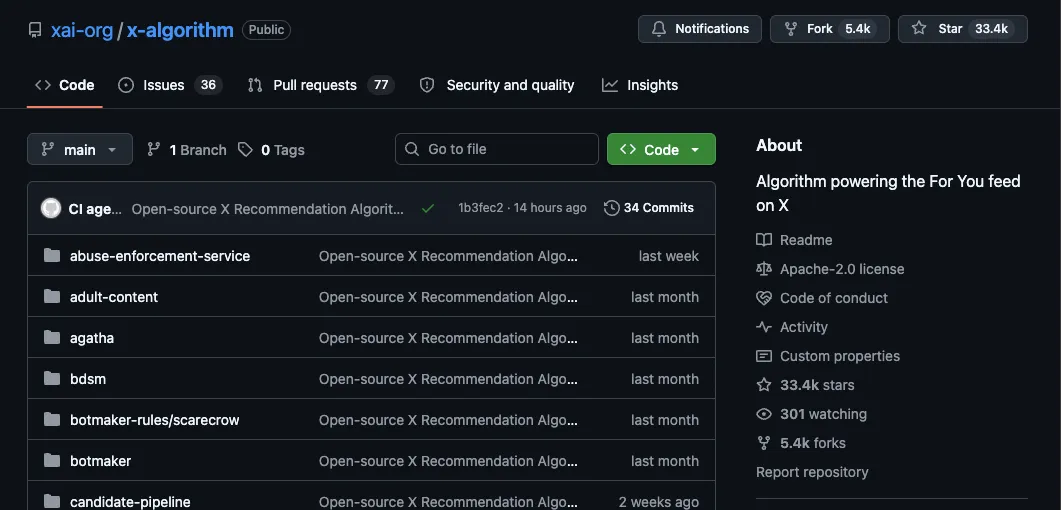The width and height of the screenshot is (1061, 510).
Task: Open the abuse-enforcement-service folder
Action: click(x=160, y=256)
